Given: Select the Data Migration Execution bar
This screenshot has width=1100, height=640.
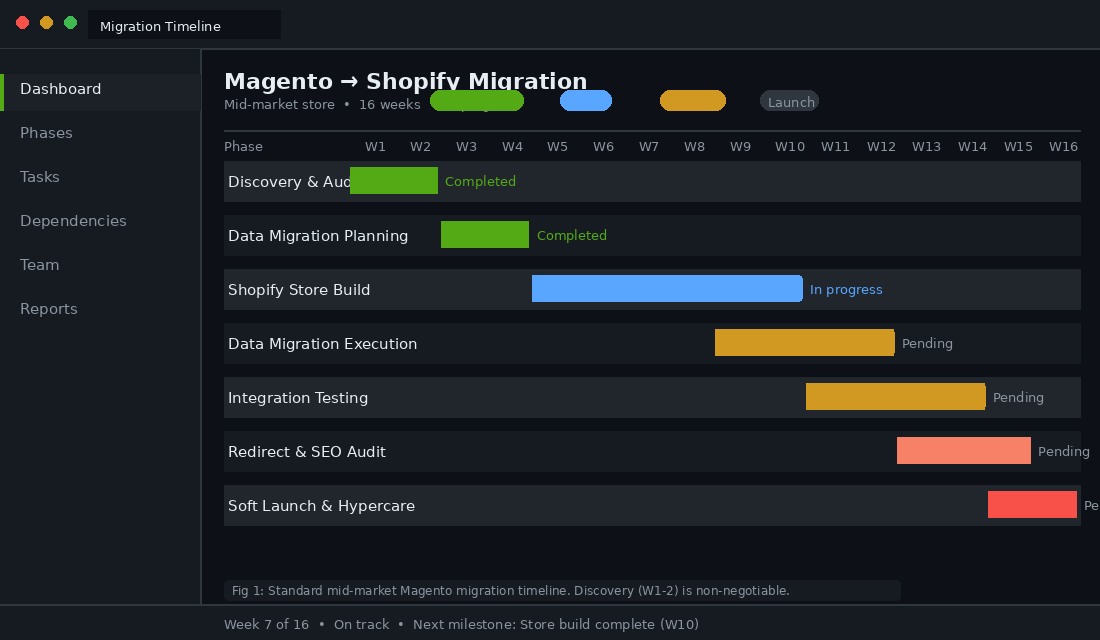Looking at the screenshot, I should coord(805,343).
